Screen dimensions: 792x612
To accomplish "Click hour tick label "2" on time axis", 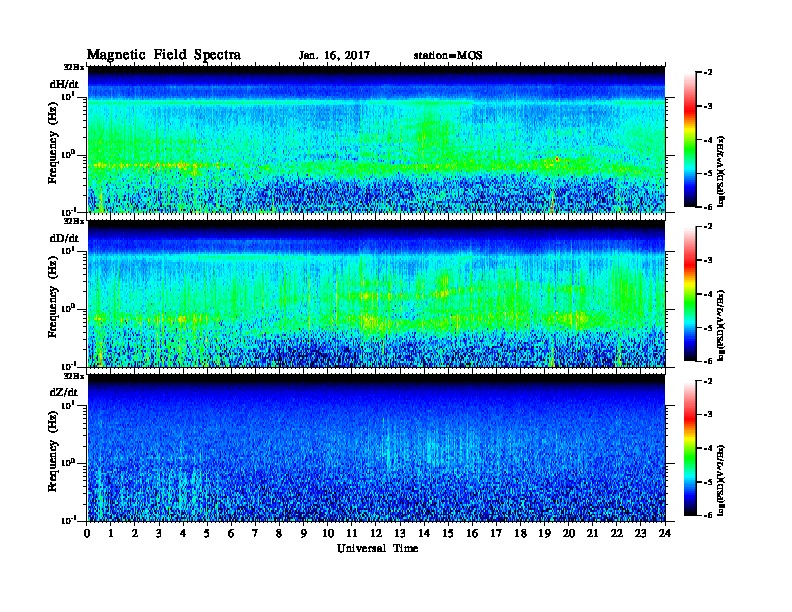I will 135,534.
